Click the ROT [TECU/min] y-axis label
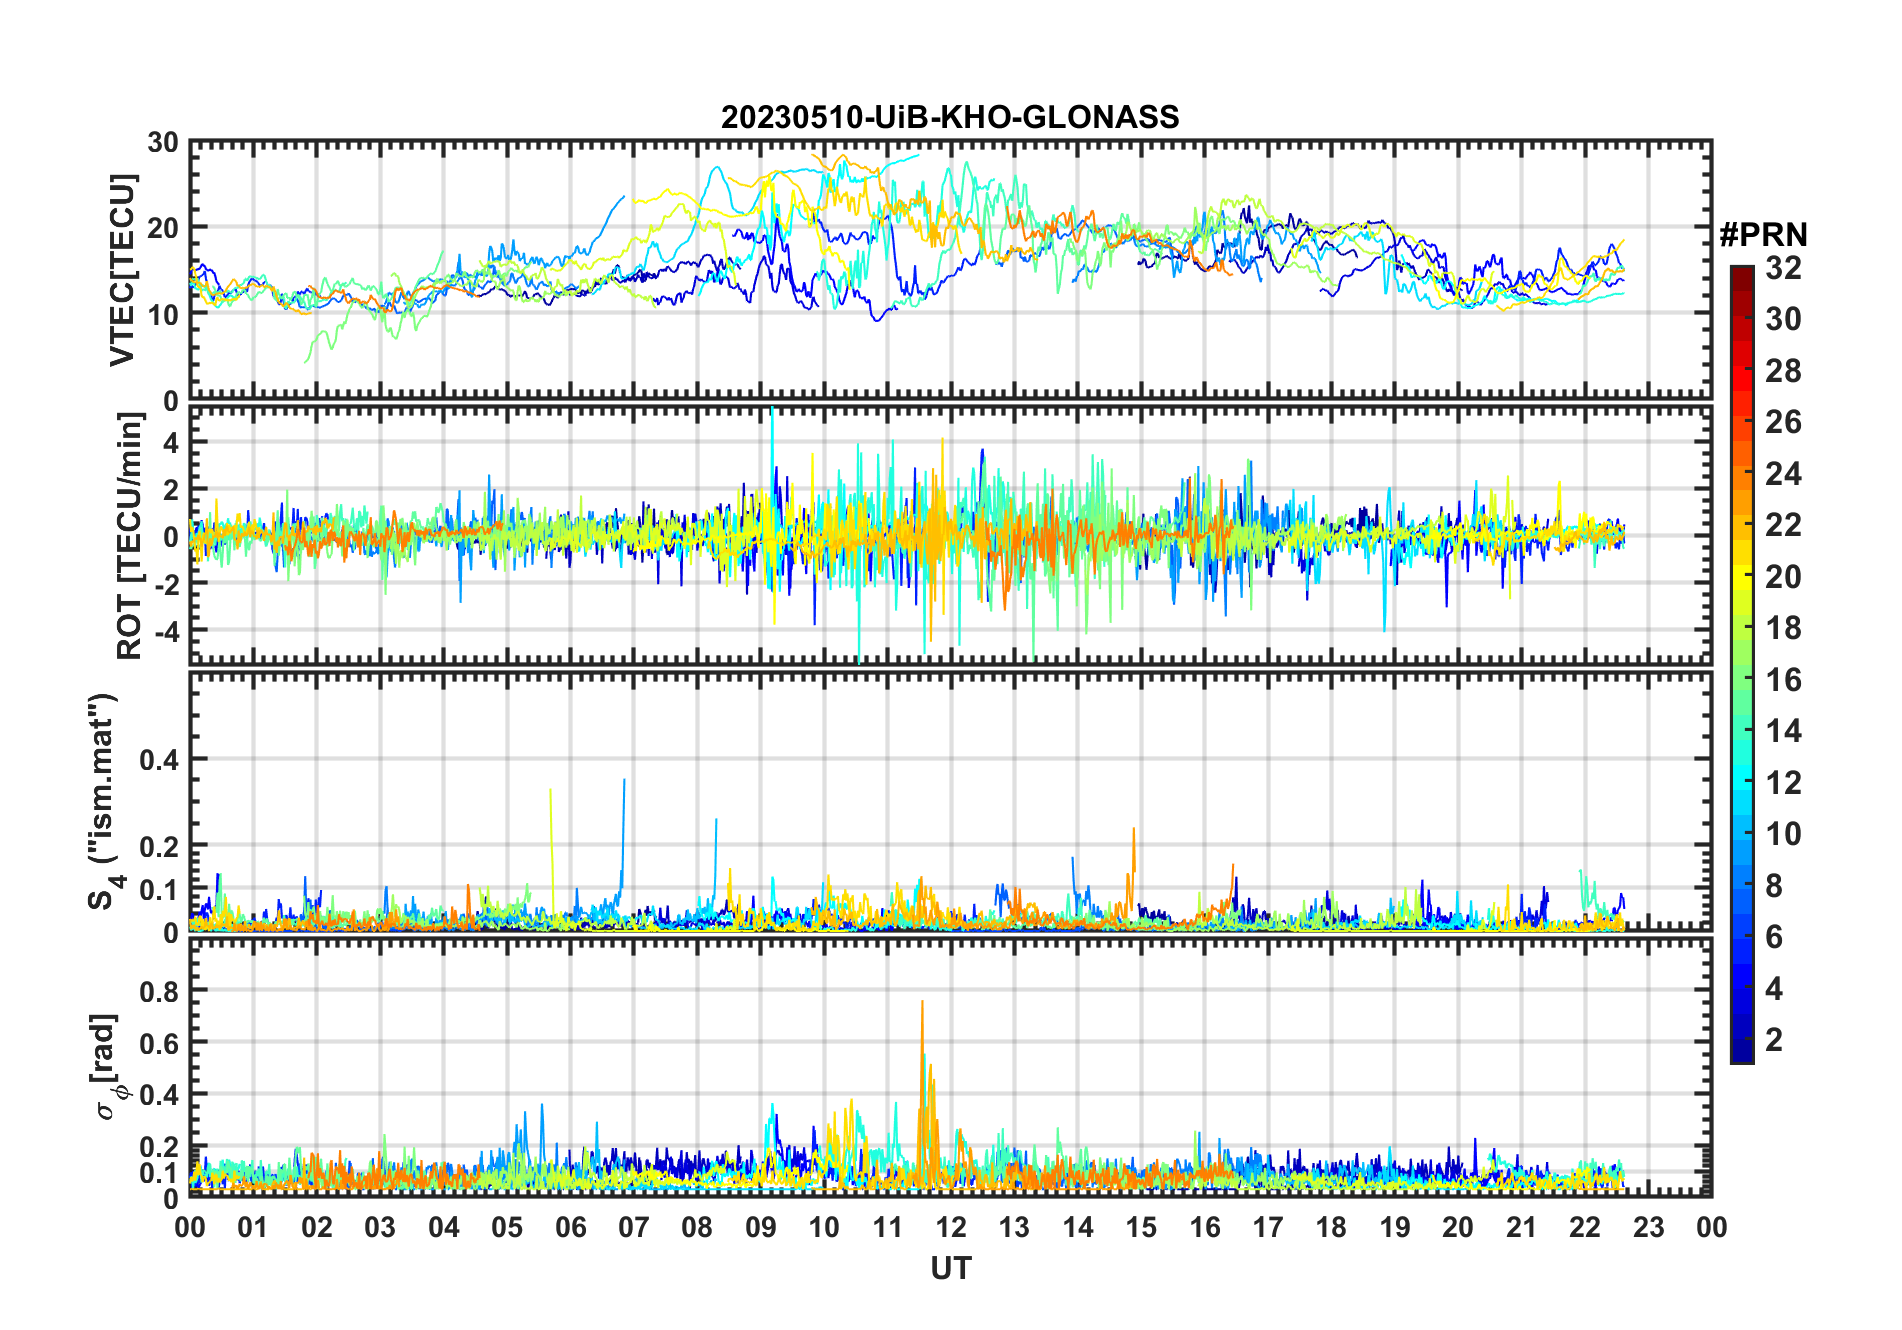The image size is (1902, 1330). pos(129,536)
